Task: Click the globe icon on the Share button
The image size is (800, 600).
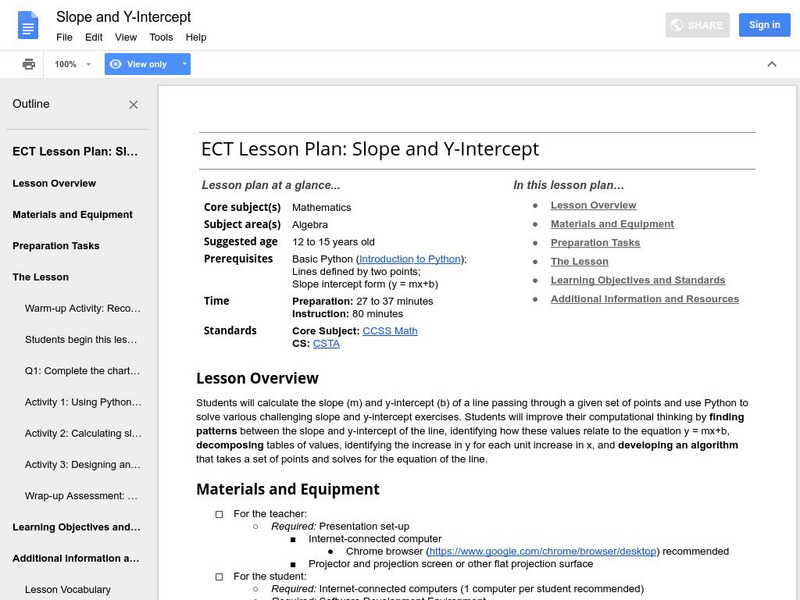Action: click(677, 25)
